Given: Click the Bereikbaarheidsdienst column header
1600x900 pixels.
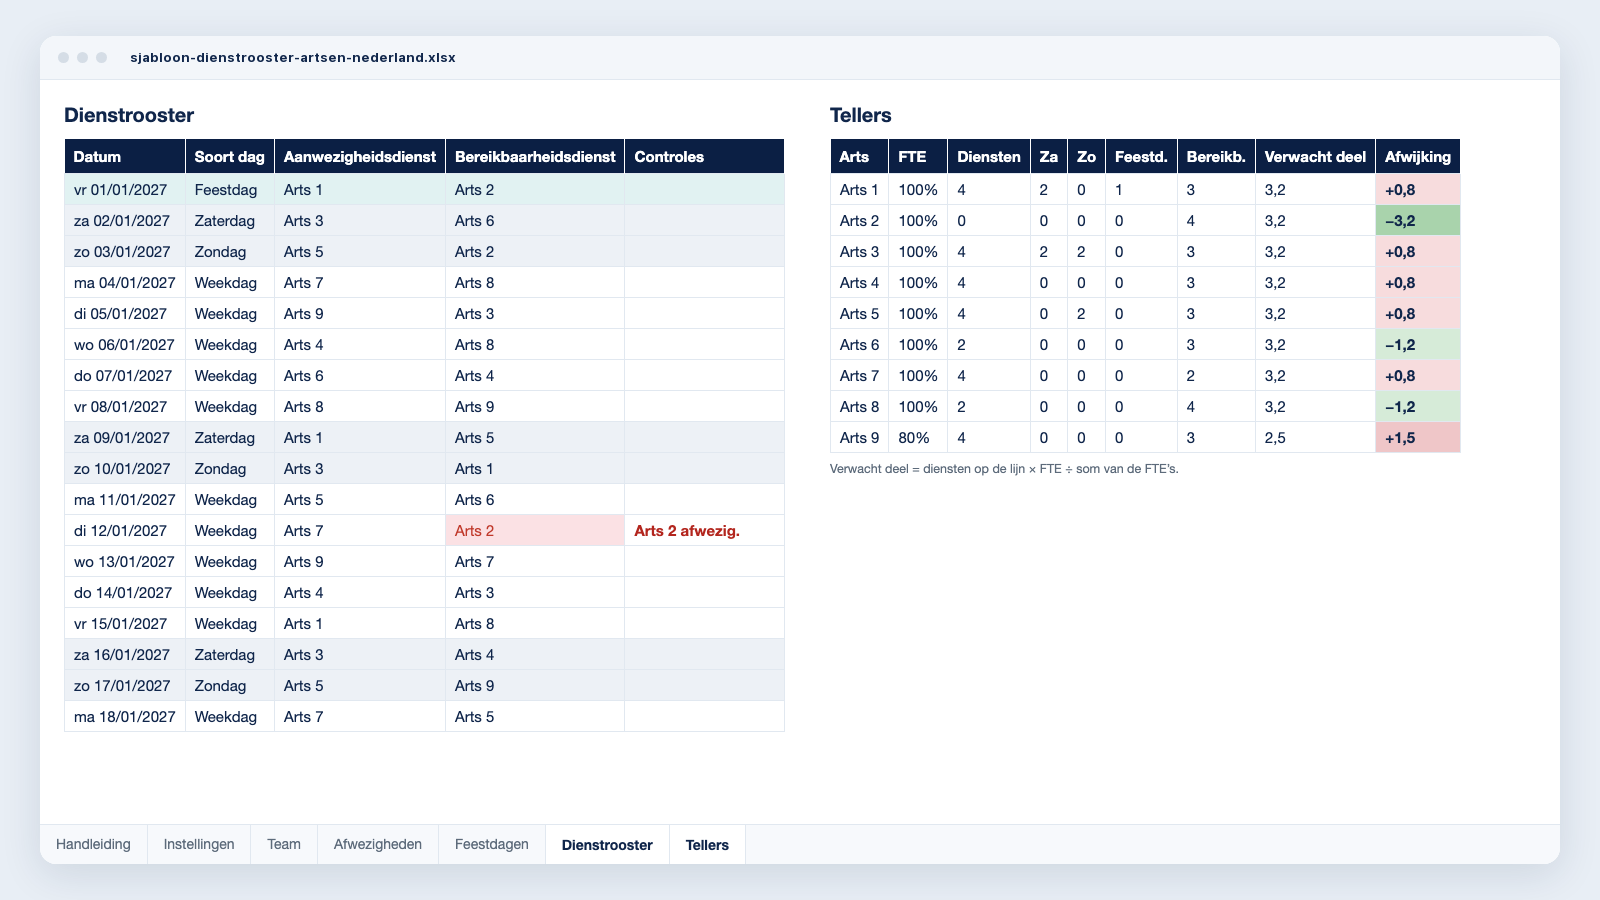Looking at the screenshot, I should (x=535, y=157).
